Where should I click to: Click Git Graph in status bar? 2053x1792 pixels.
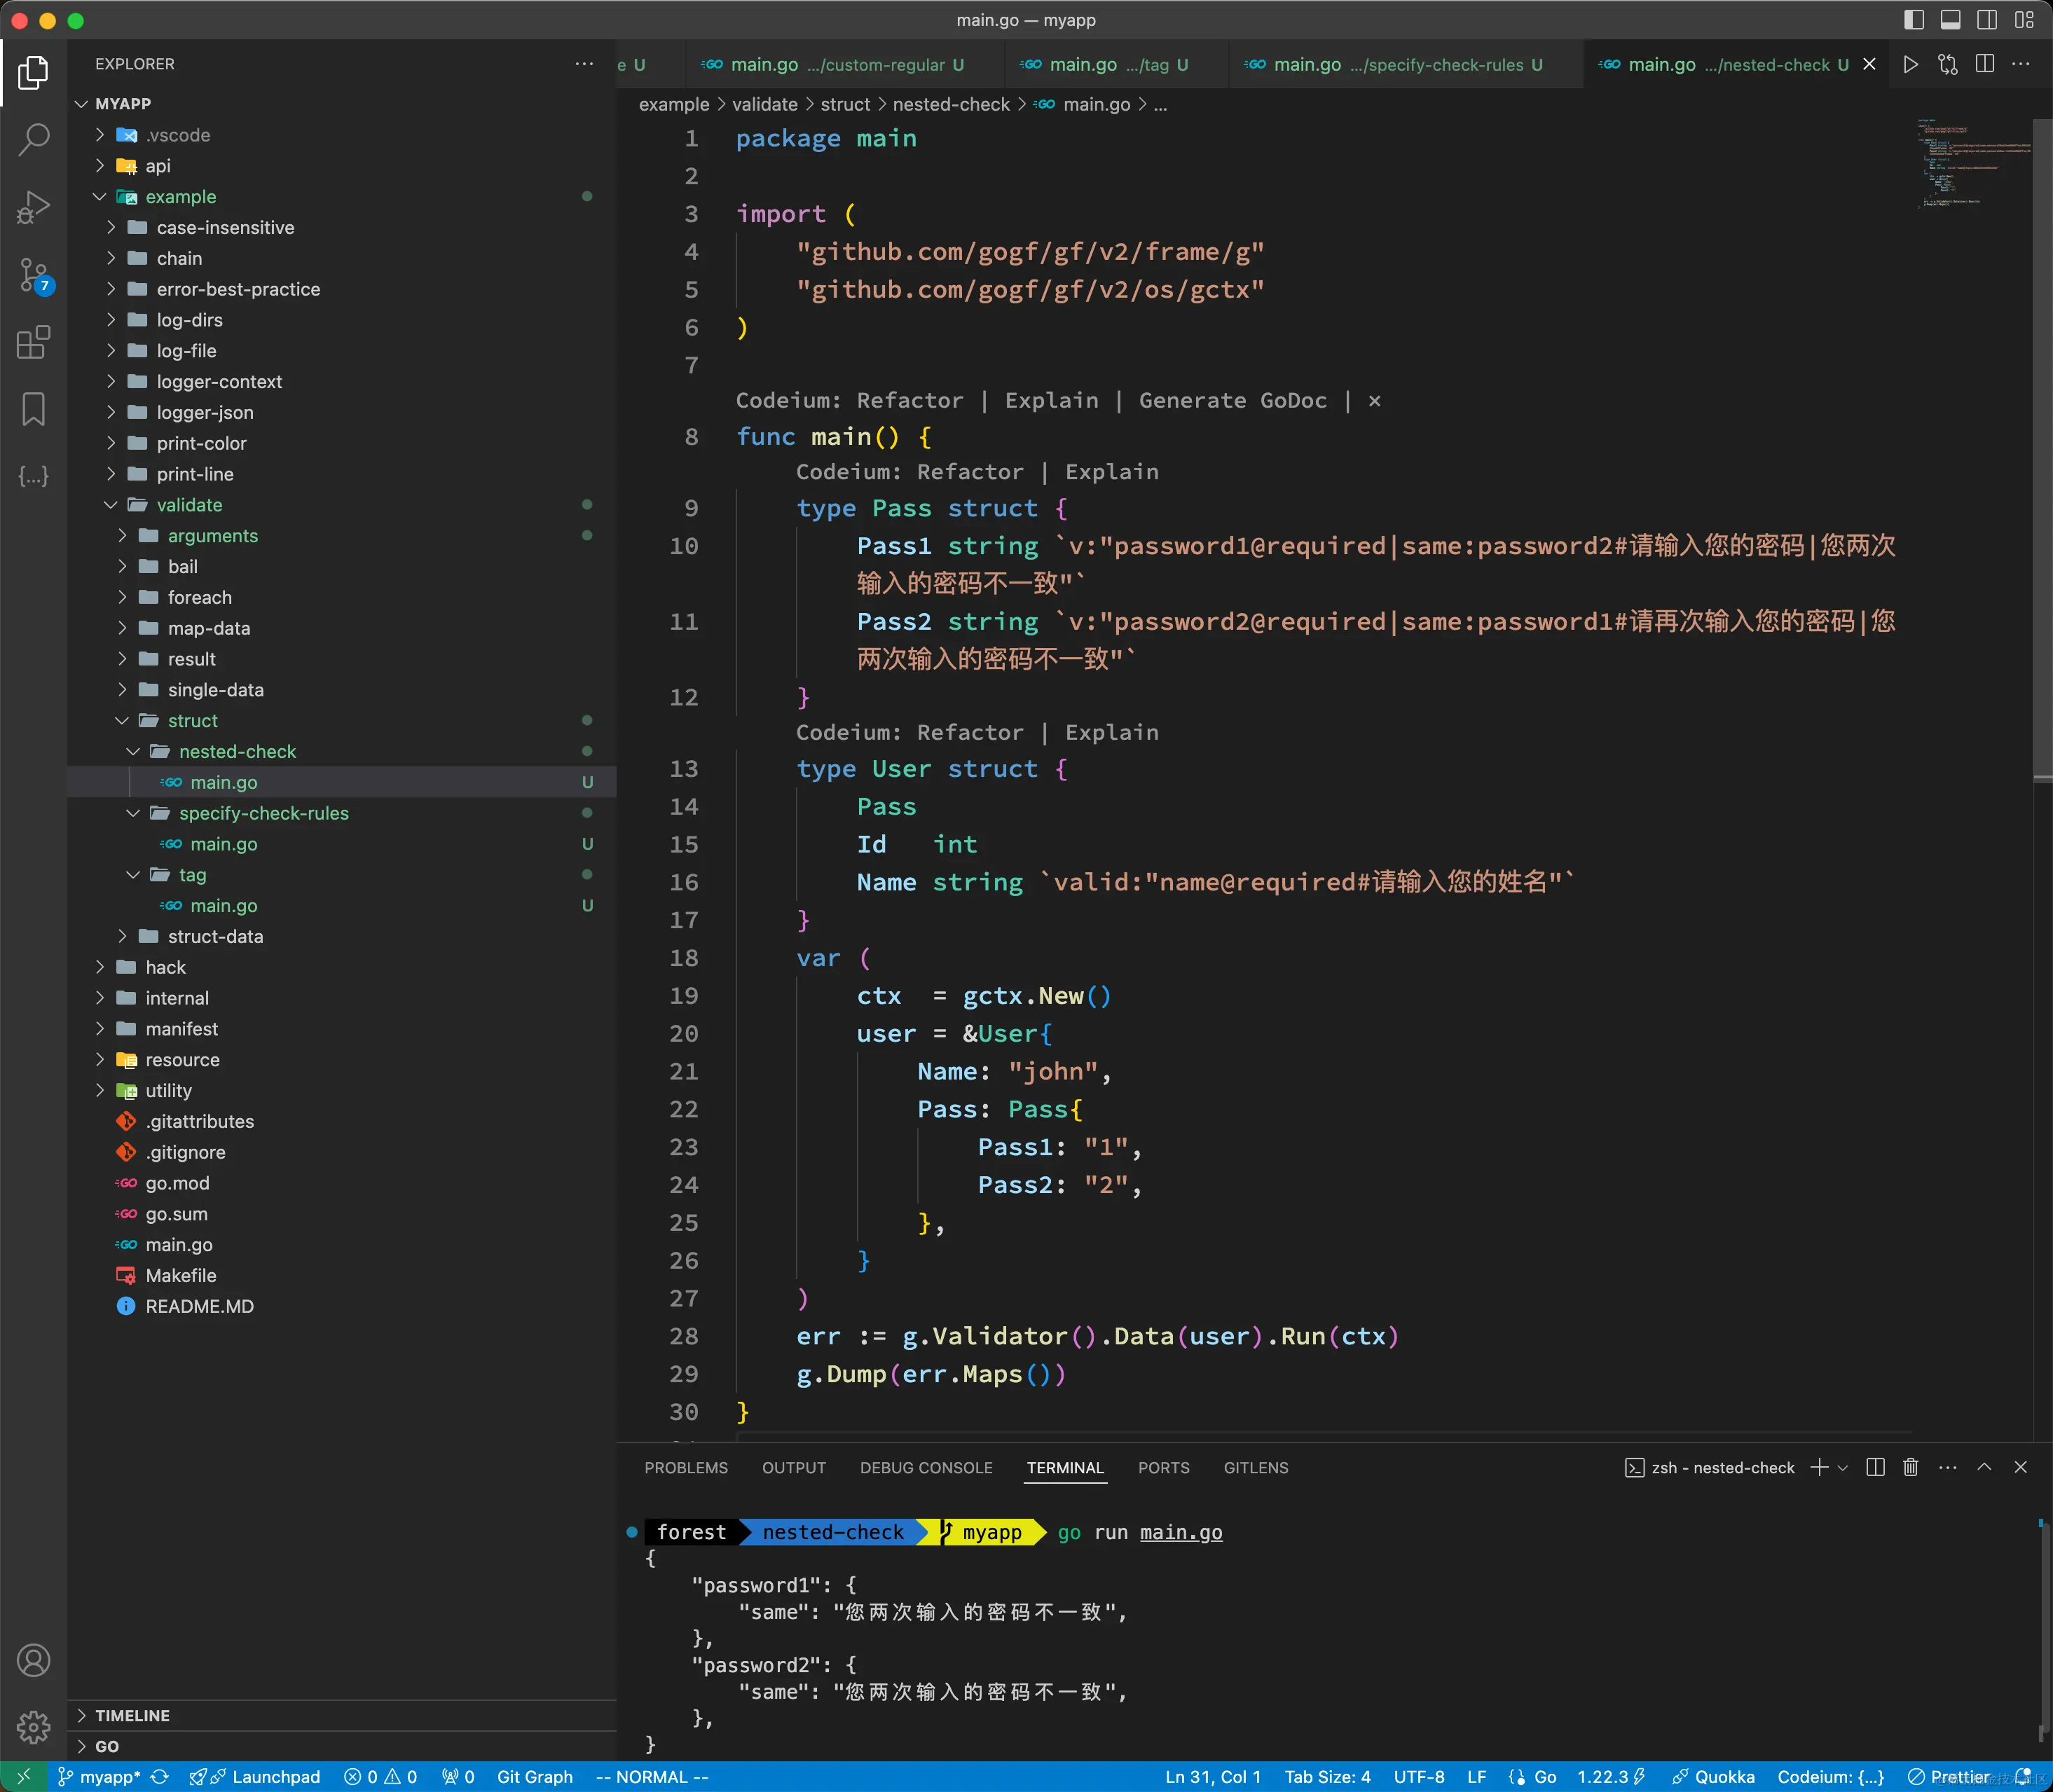point(535,1776)
